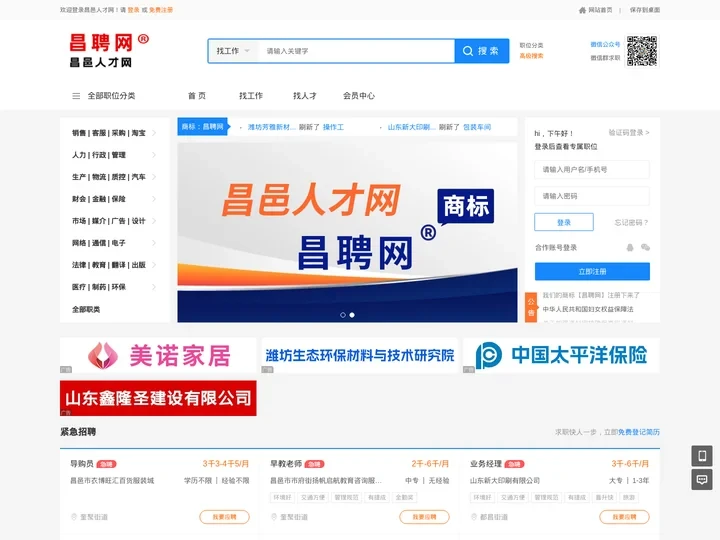Log in with QQ partner icon
The width and height of the screenshot is (720, 540).
coord(630,248)
